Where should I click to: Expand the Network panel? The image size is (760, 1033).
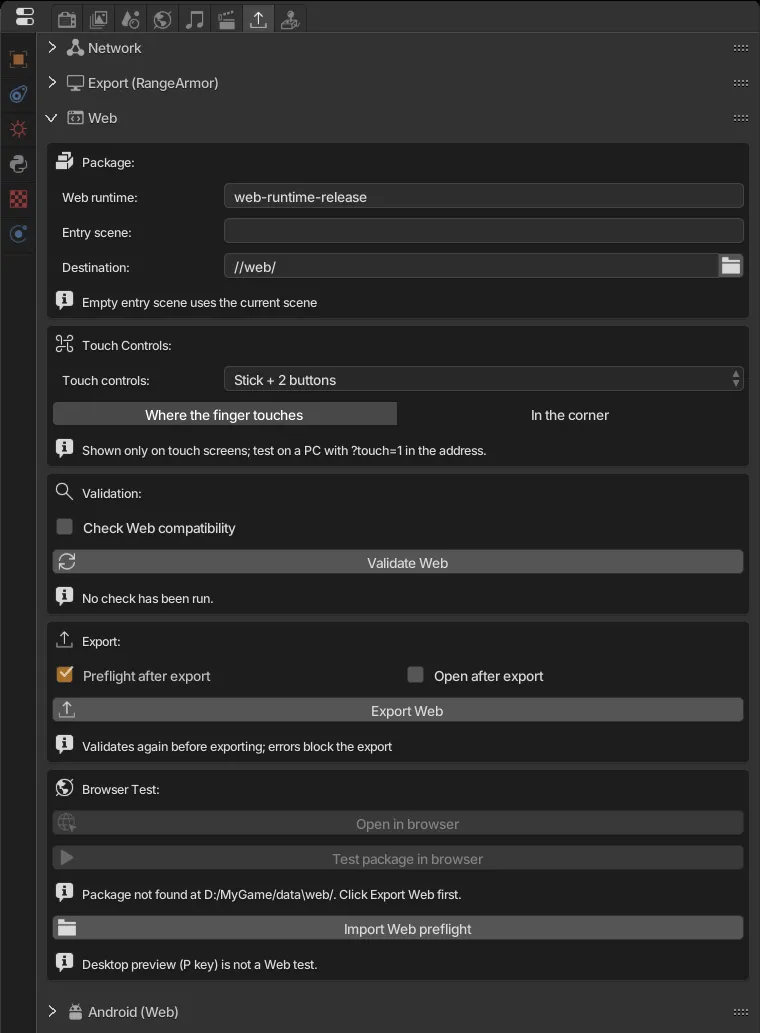click(52, 47)
